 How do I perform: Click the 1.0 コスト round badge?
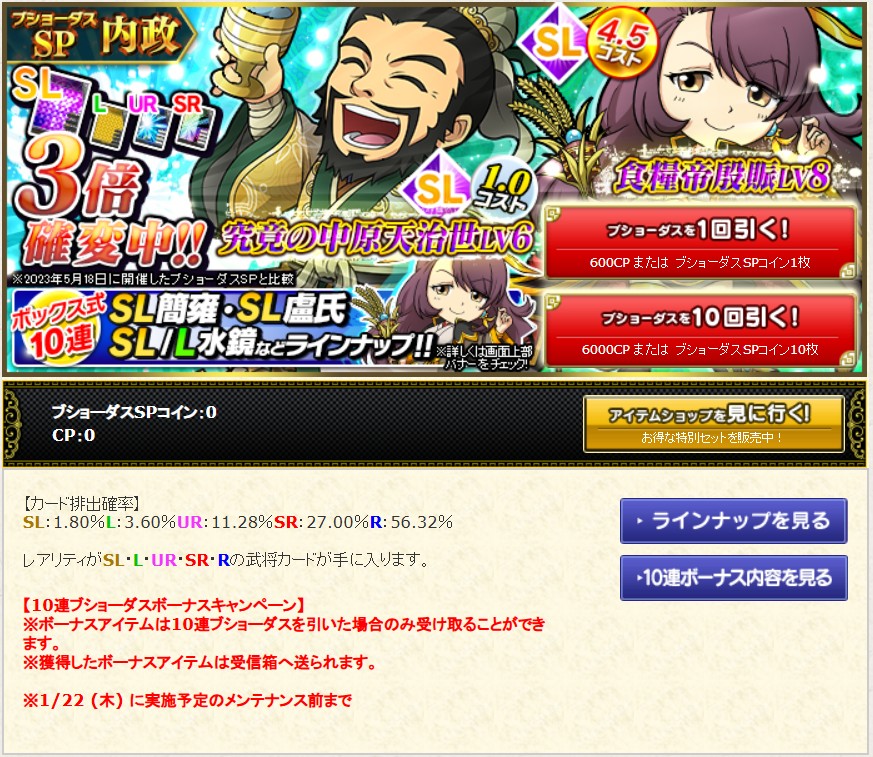(504, 189)
